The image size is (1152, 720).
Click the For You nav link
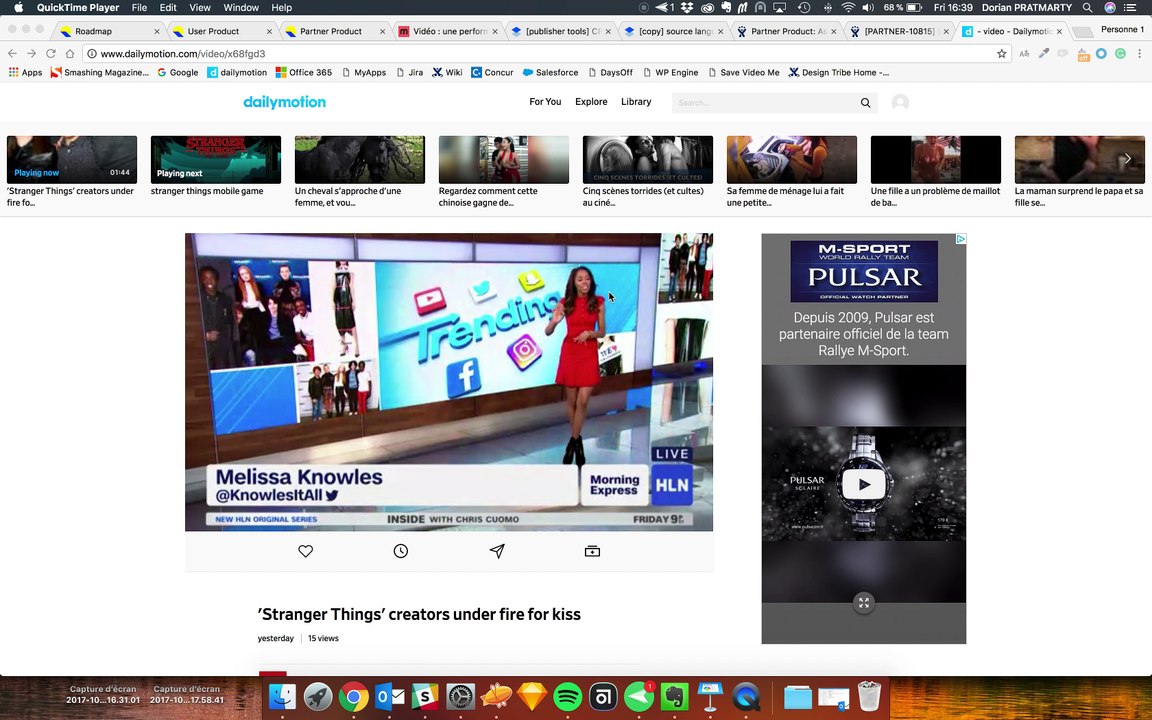(x=545, y=102)
